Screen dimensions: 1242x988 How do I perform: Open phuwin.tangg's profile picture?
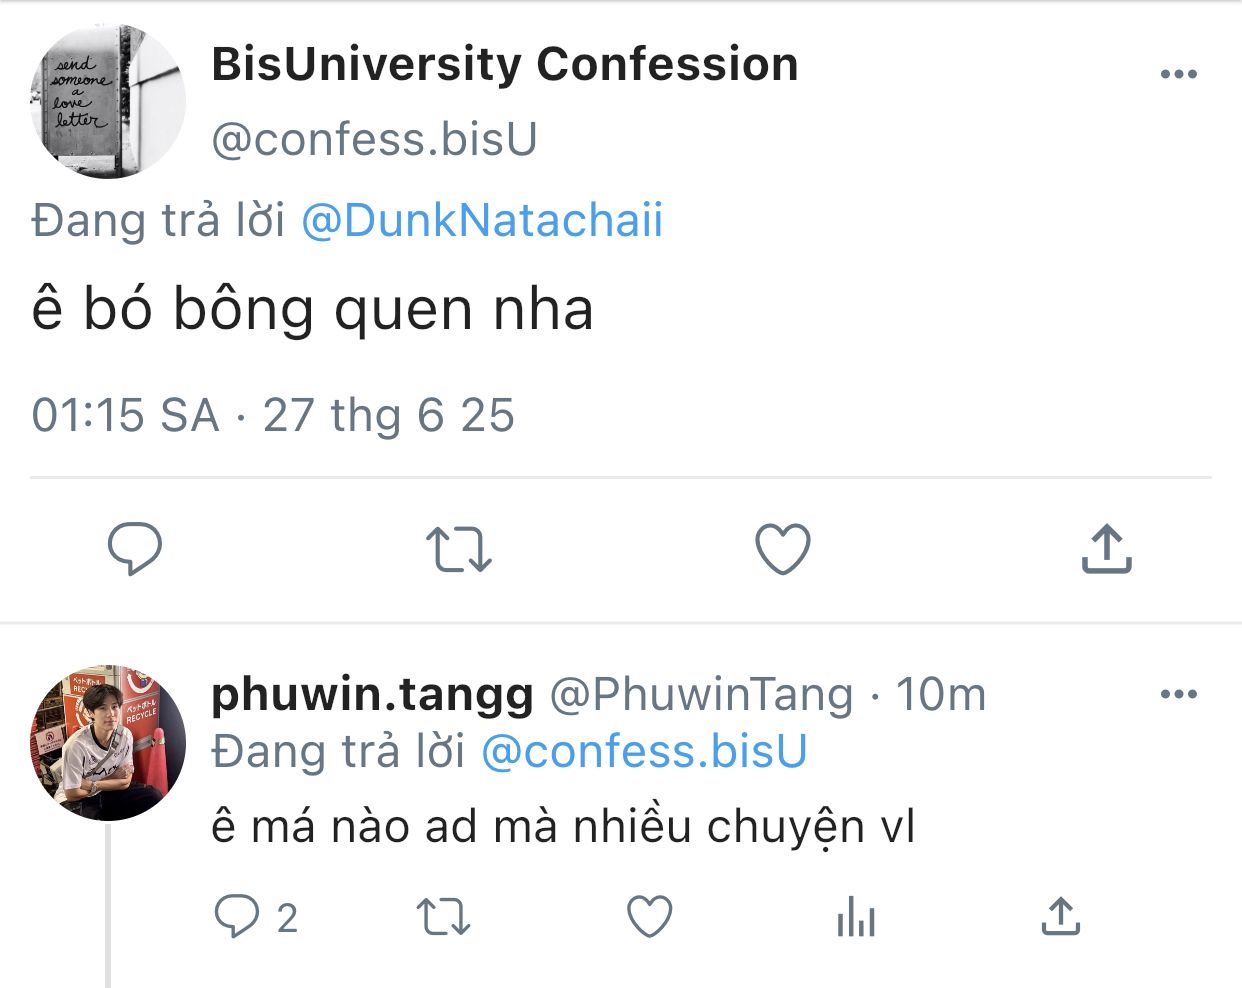tap(108, 743)
